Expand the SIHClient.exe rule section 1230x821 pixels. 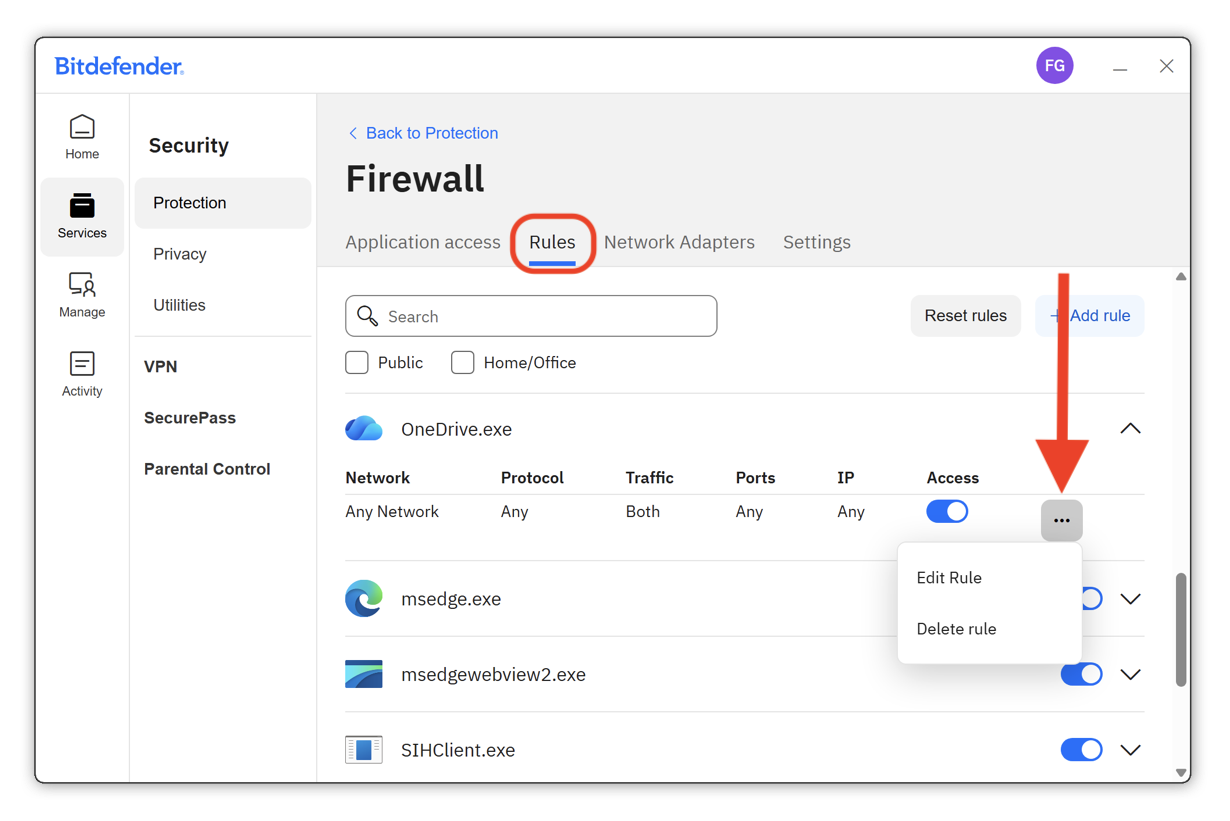(x=1130, y=750)
